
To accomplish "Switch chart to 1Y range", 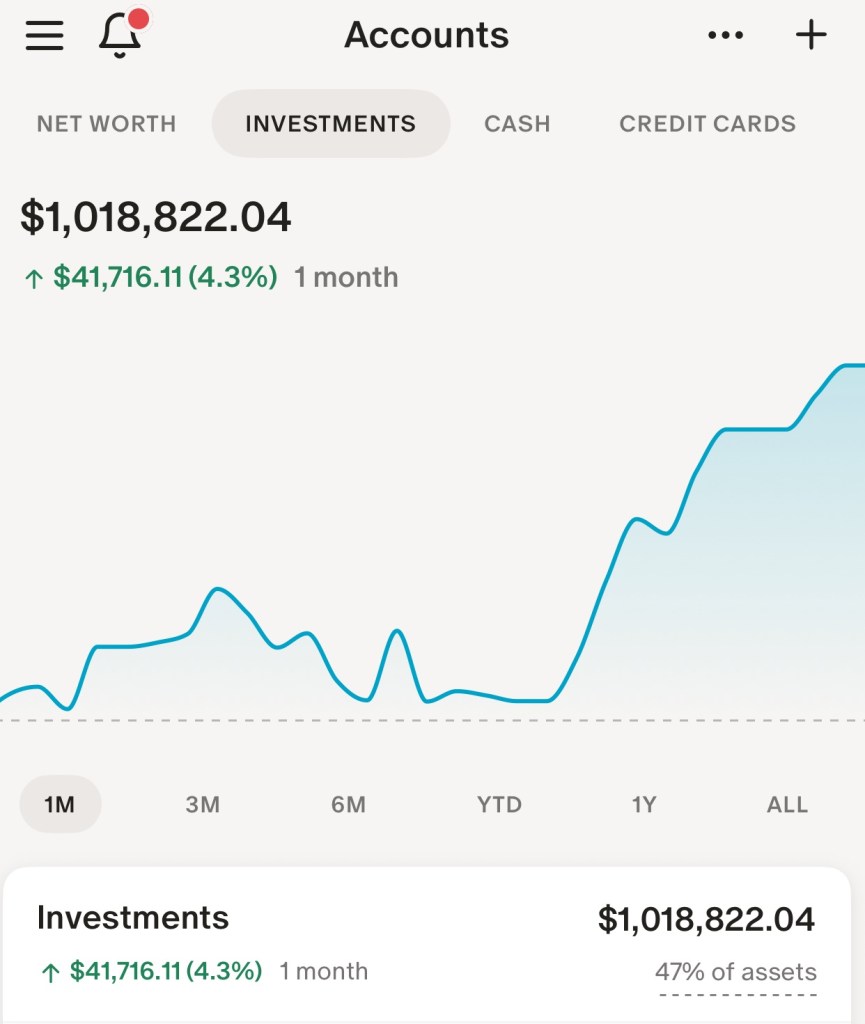I will pyautogui.click(x=644, y=805).
